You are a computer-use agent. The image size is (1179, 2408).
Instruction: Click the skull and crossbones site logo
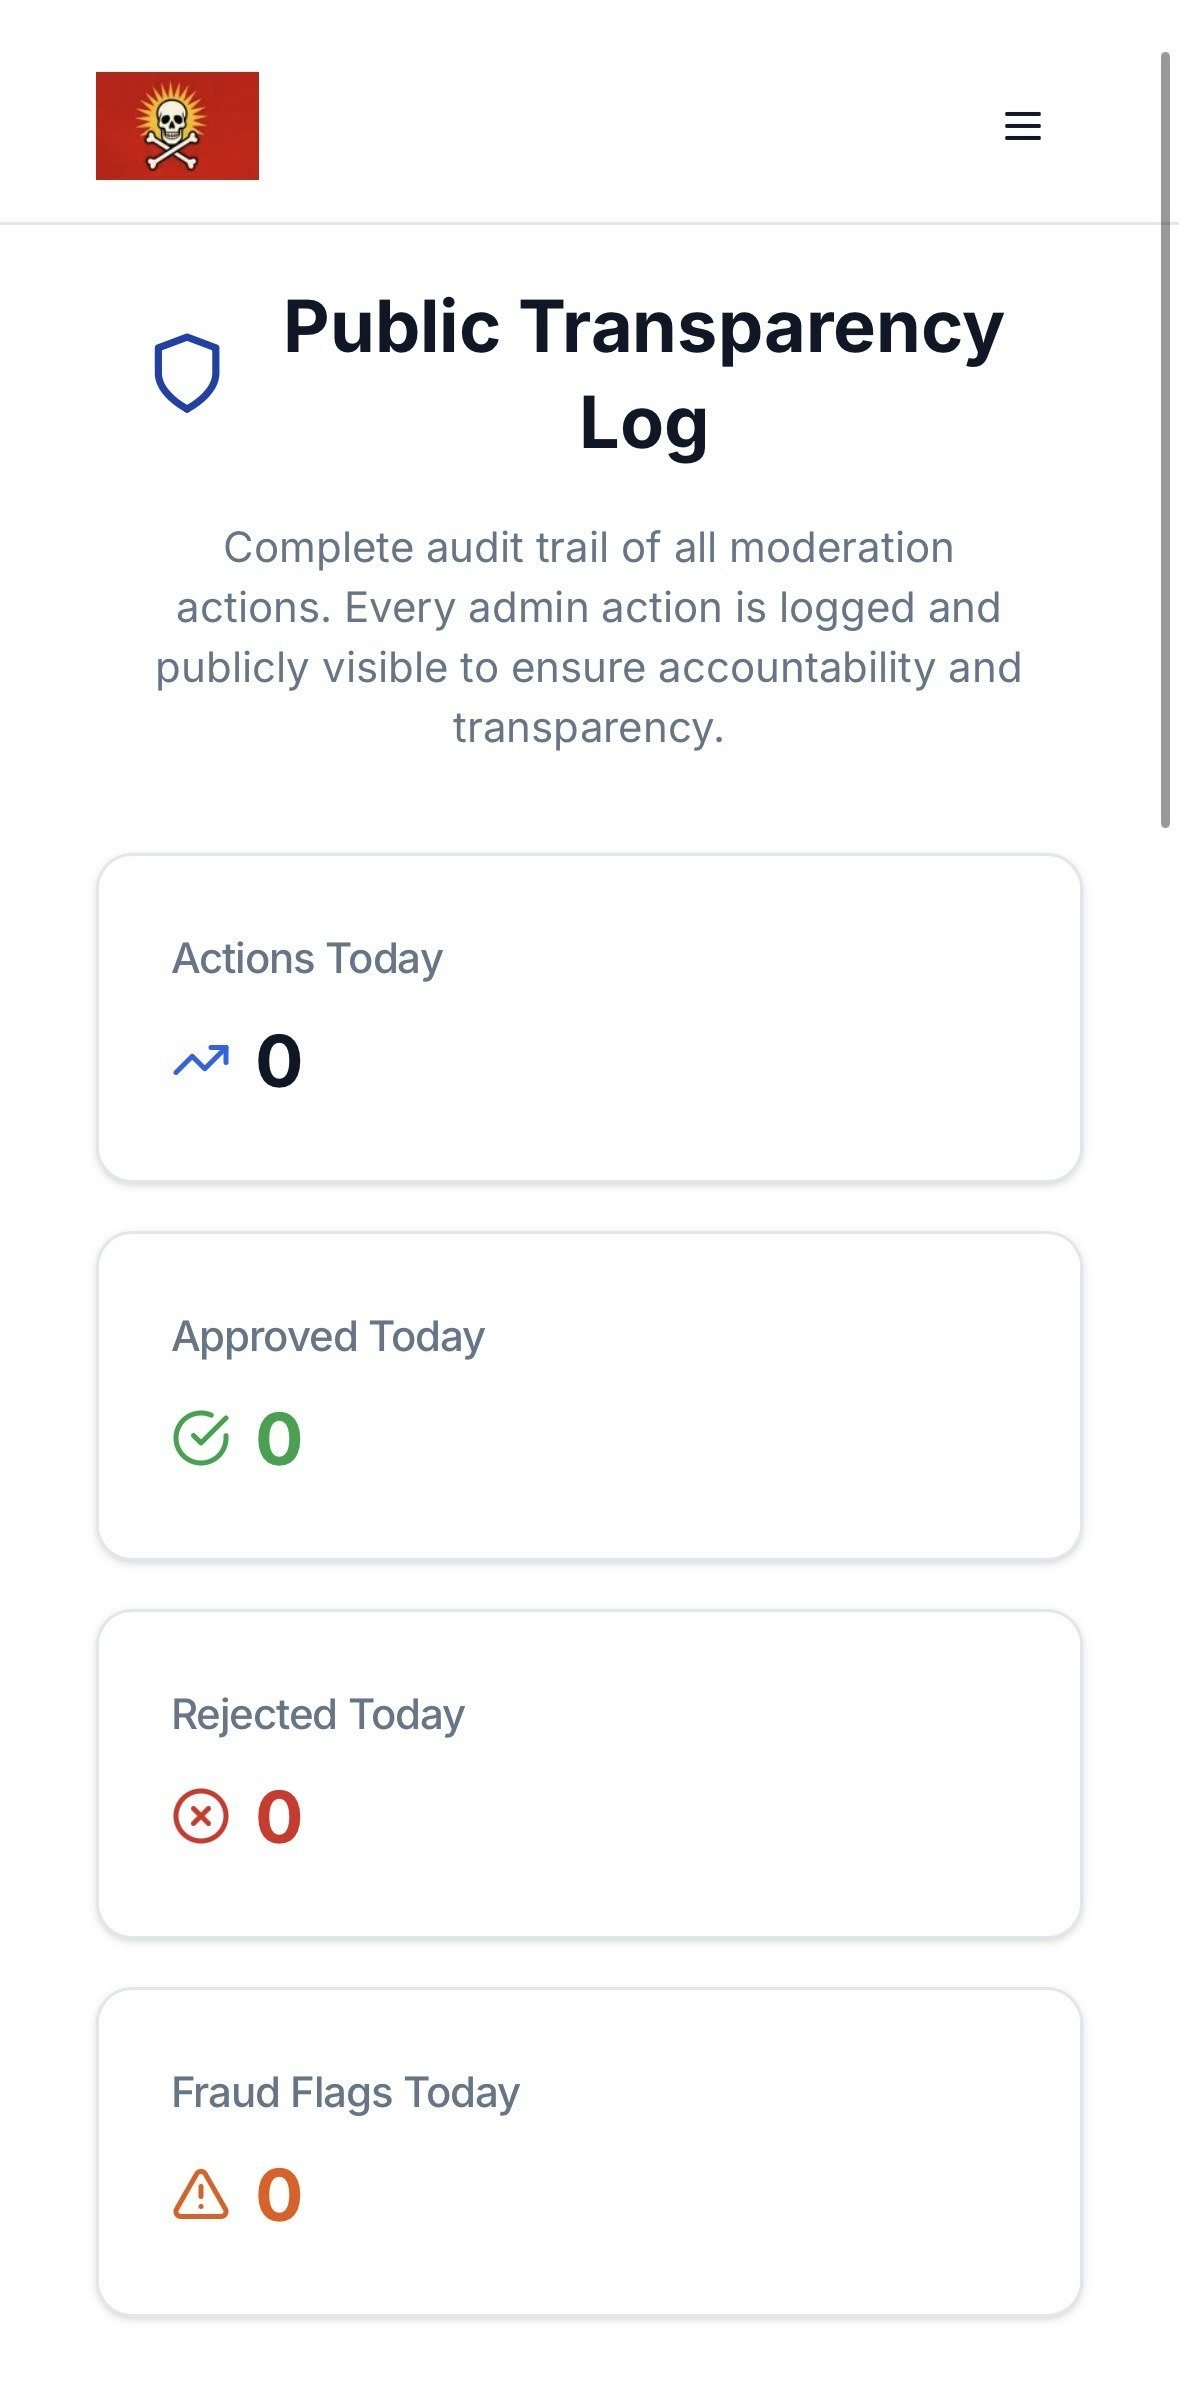177,126
